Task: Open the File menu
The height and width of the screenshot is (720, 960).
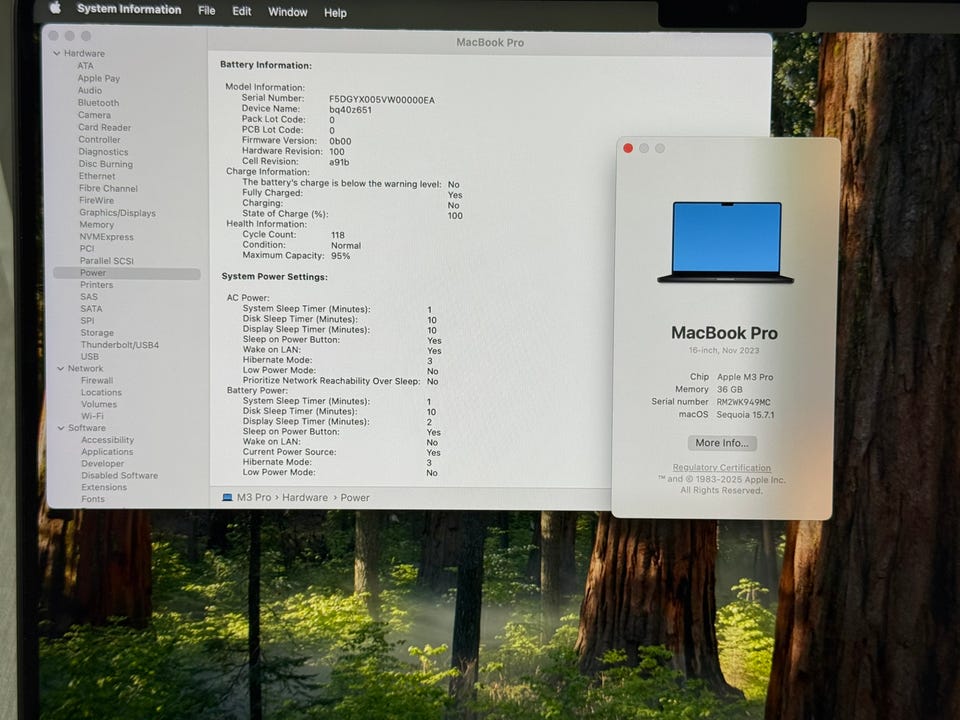Action: pos(206,11)
